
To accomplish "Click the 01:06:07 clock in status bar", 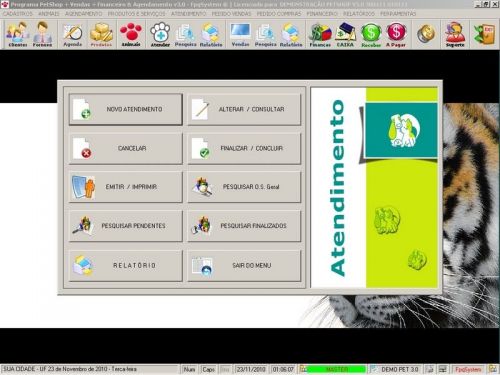I will [x=283, y=369].
